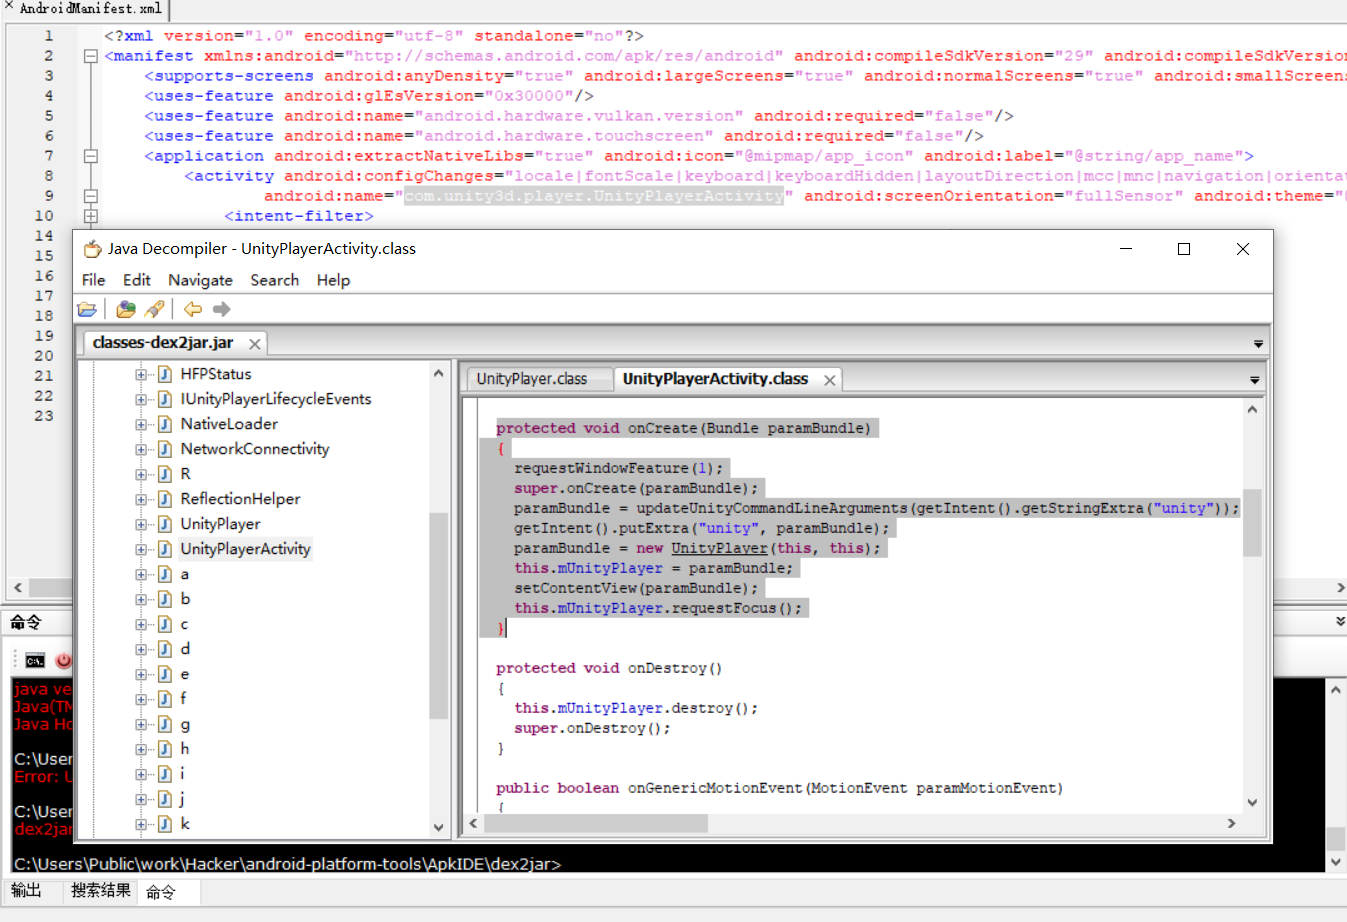Click the Search pencil toolbar icon
Viewport: 1347px width, 922px height.
pyautogui.click(x=154, y=309)
